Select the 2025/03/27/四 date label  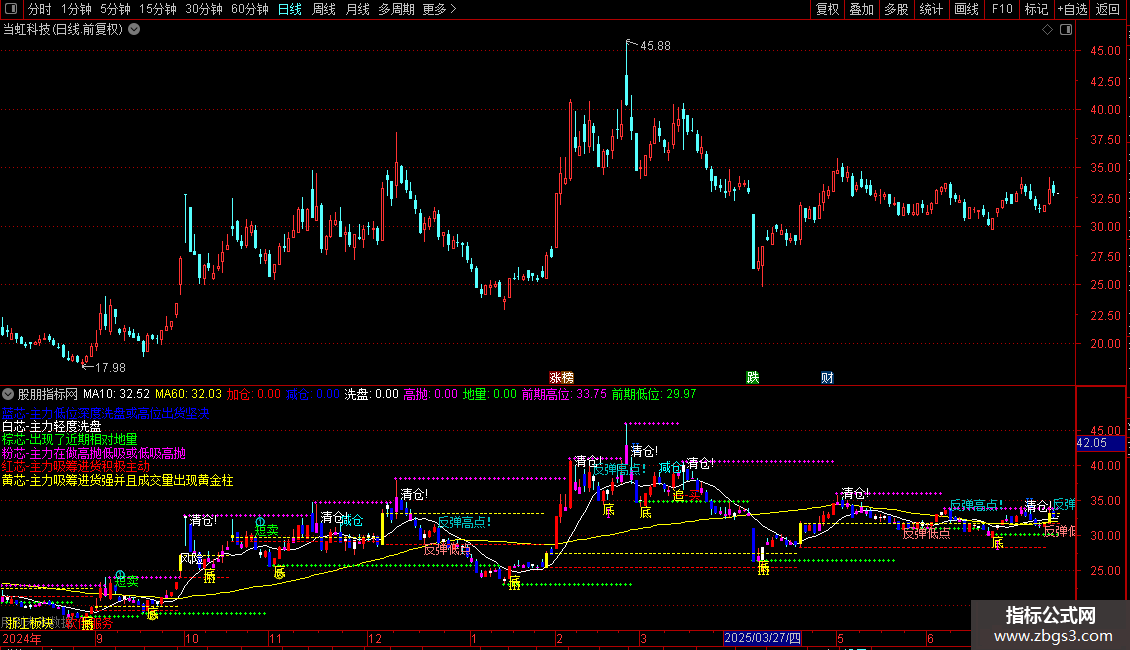762,638
